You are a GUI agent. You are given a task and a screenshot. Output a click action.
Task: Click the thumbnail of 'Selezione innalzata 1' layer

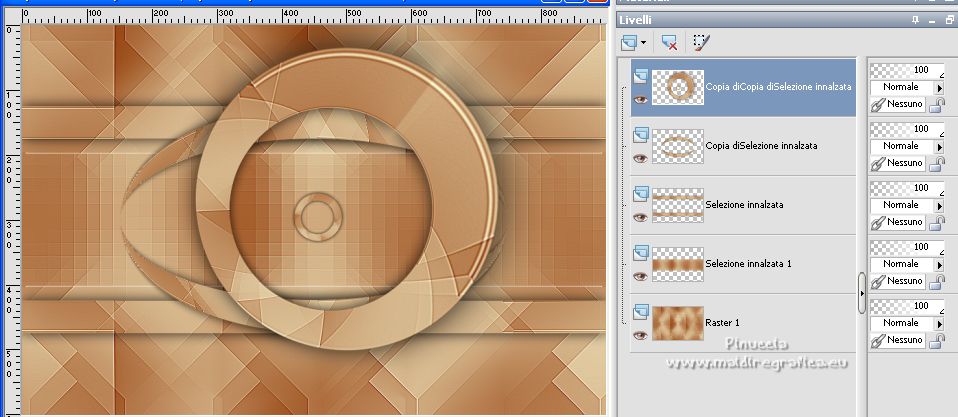pyautogui.click(x=678, y=264)
